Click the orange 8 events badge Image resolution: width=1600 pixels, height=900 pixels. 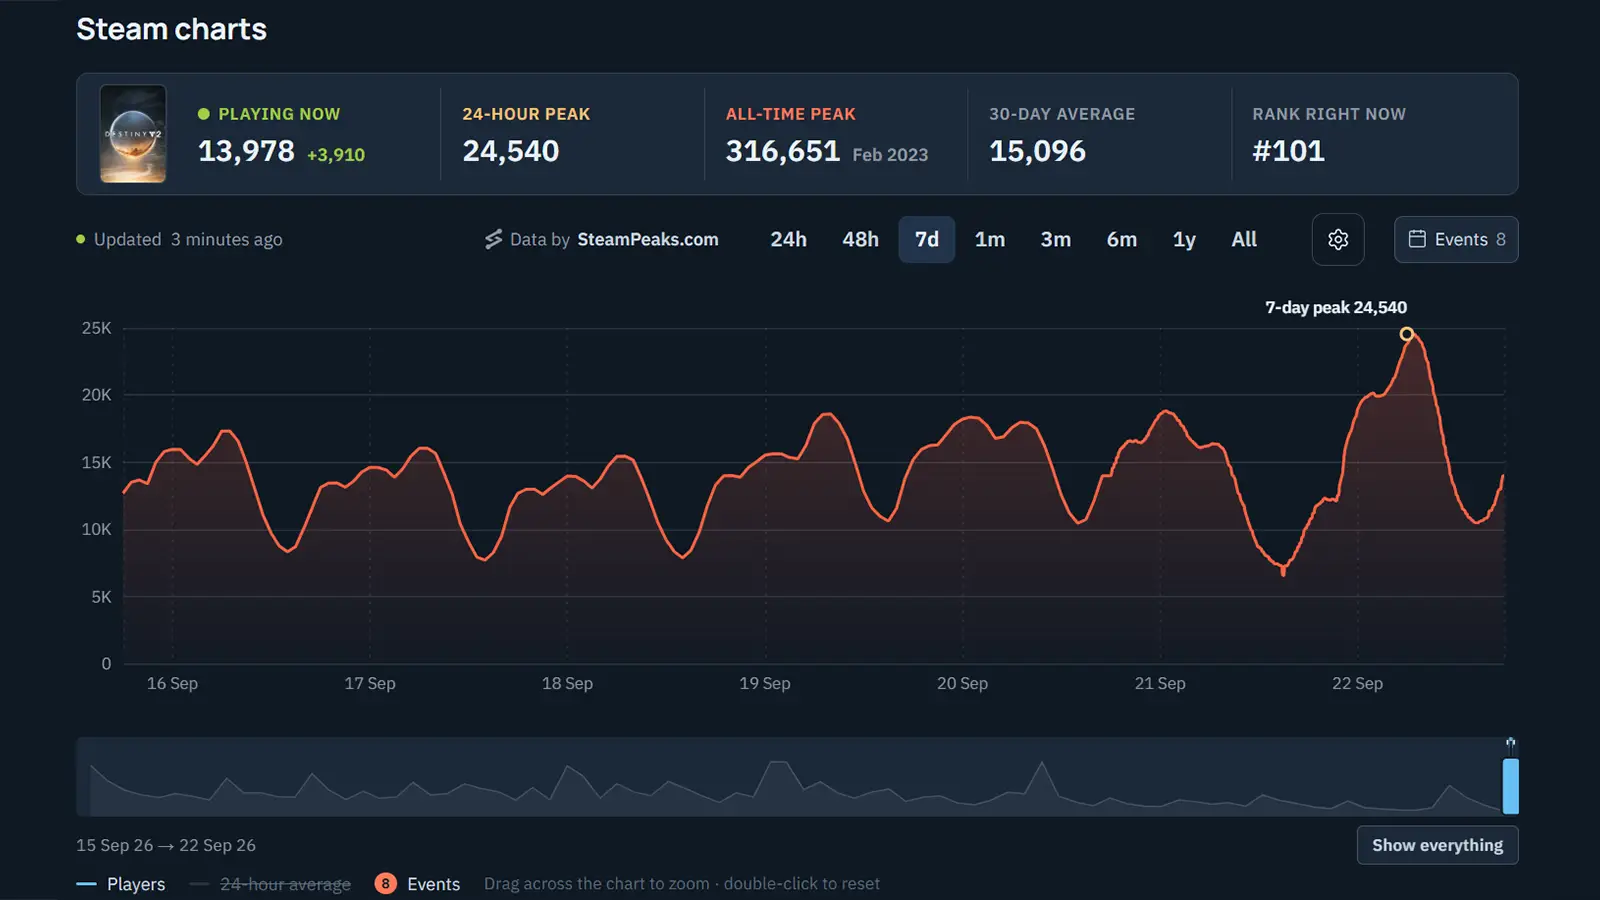pos(385,884)
